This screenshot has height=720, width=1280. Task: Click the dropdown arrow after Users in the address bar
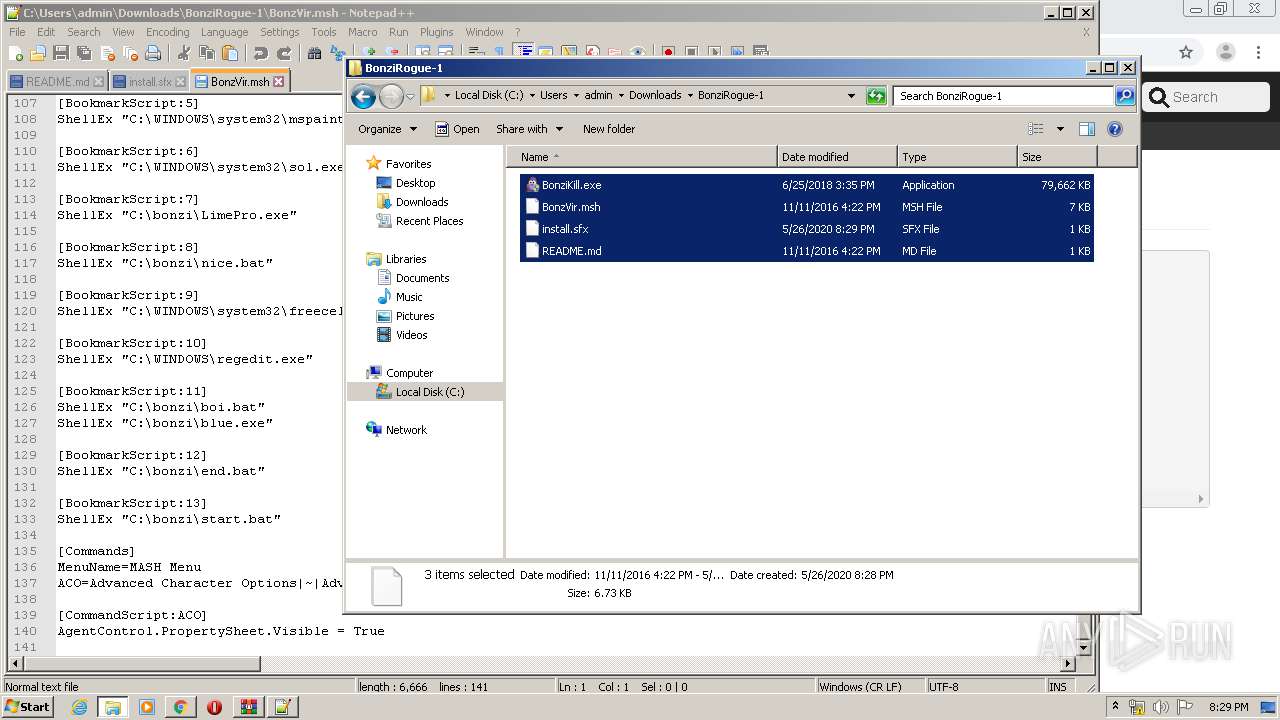(576, 96)
